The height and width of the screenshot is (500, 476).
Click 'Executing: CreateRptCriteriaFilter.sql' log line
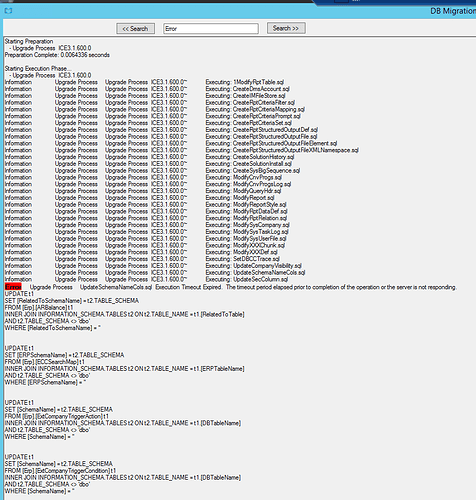point(250,102)
